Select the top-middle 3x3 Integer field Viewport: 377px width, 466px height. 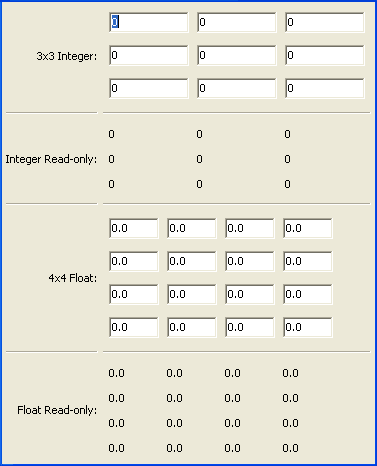tap(237, 22)
